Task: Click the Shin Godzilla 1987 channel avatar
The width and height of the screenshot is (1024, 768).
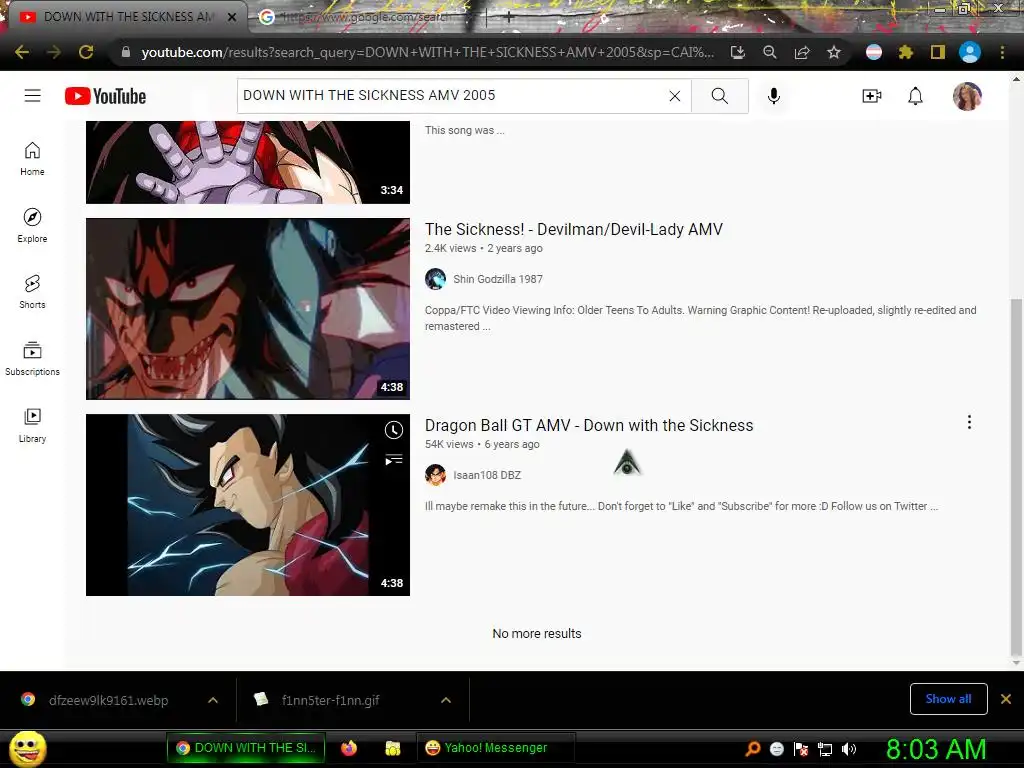Action: [436, 279]
